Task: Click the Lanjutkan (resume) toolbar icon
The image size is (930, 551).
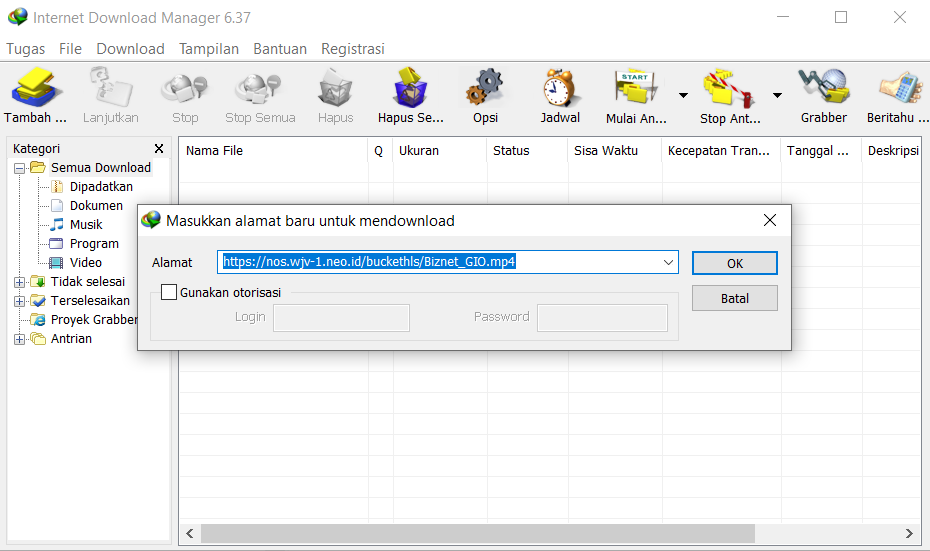Action: (x=111, y=88)
